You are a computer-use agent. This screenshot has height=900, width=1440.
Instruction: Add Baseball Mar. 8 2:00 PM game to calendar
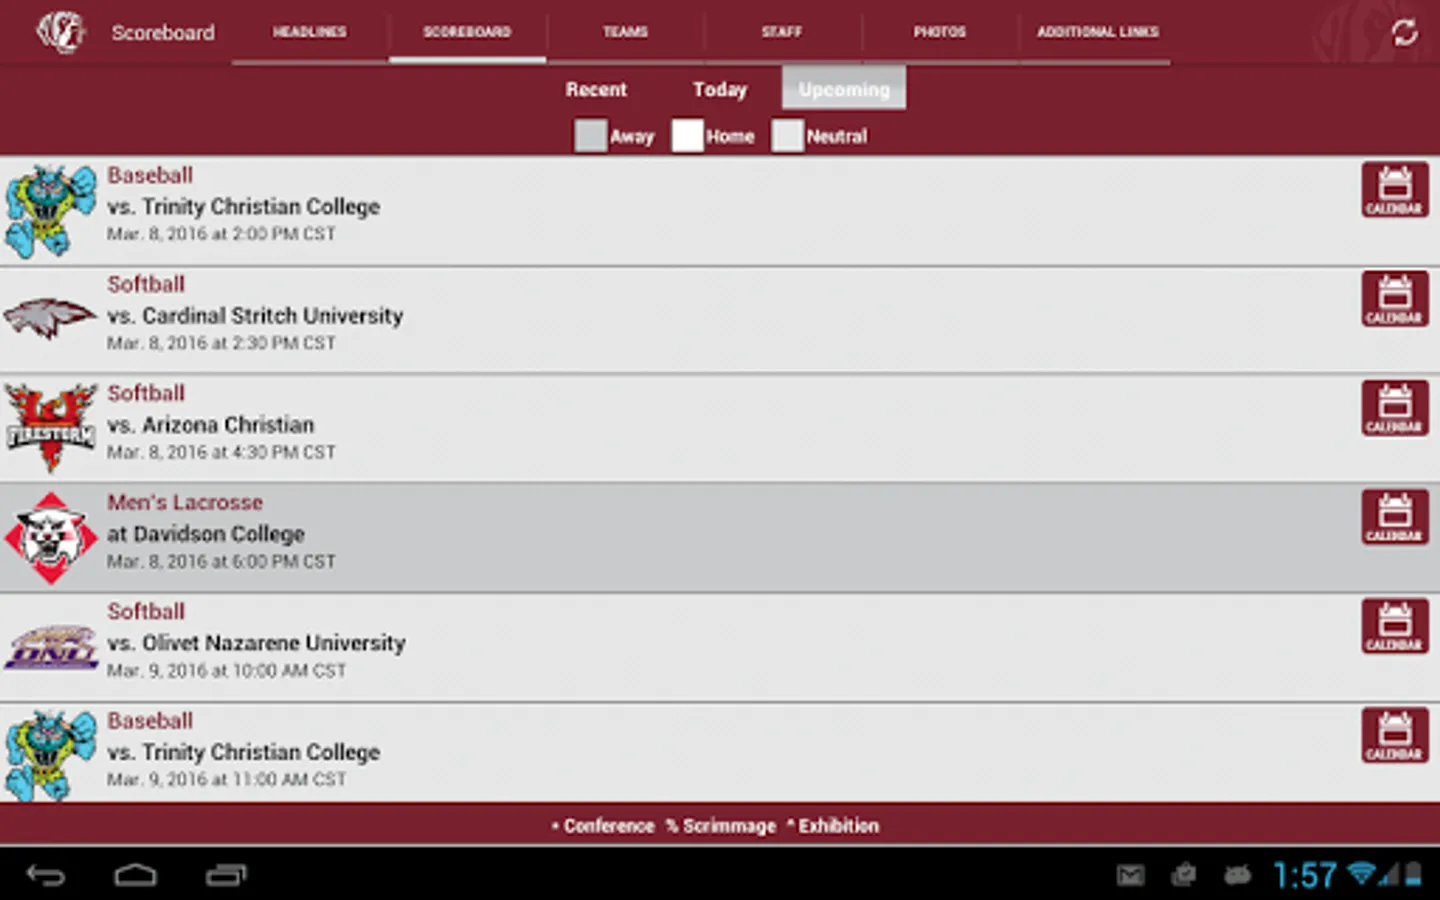tap(1394, 189)
